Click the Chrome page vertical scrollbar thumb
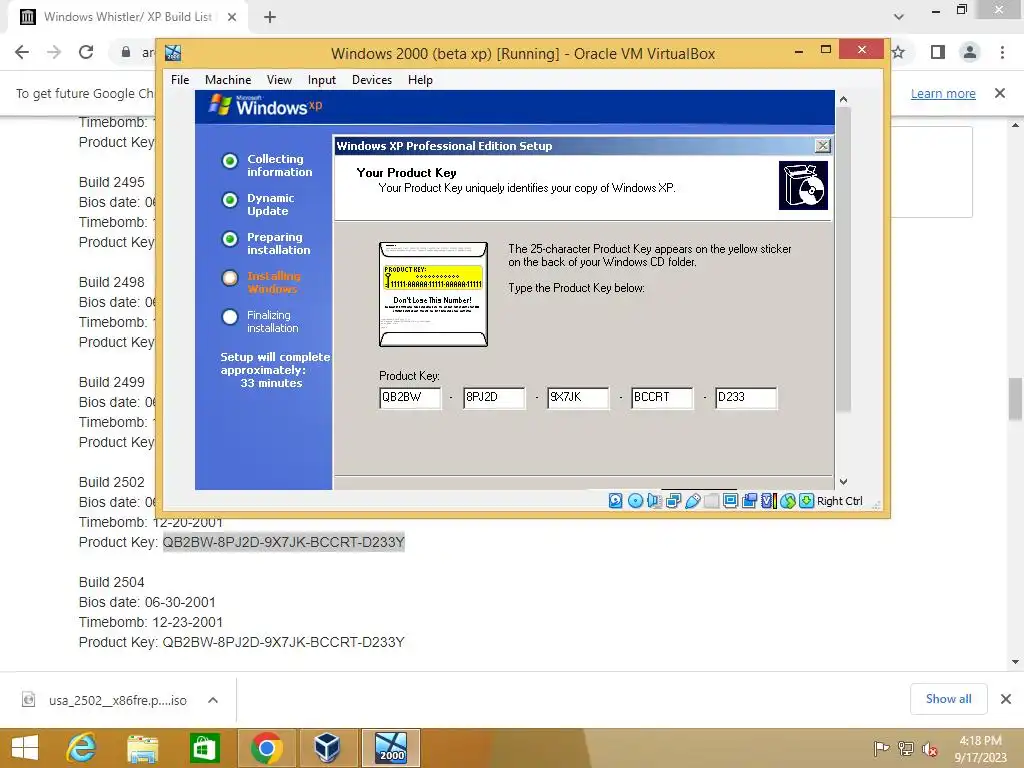The height and width of the screenshot is (768, 1024). point(1015,399)
